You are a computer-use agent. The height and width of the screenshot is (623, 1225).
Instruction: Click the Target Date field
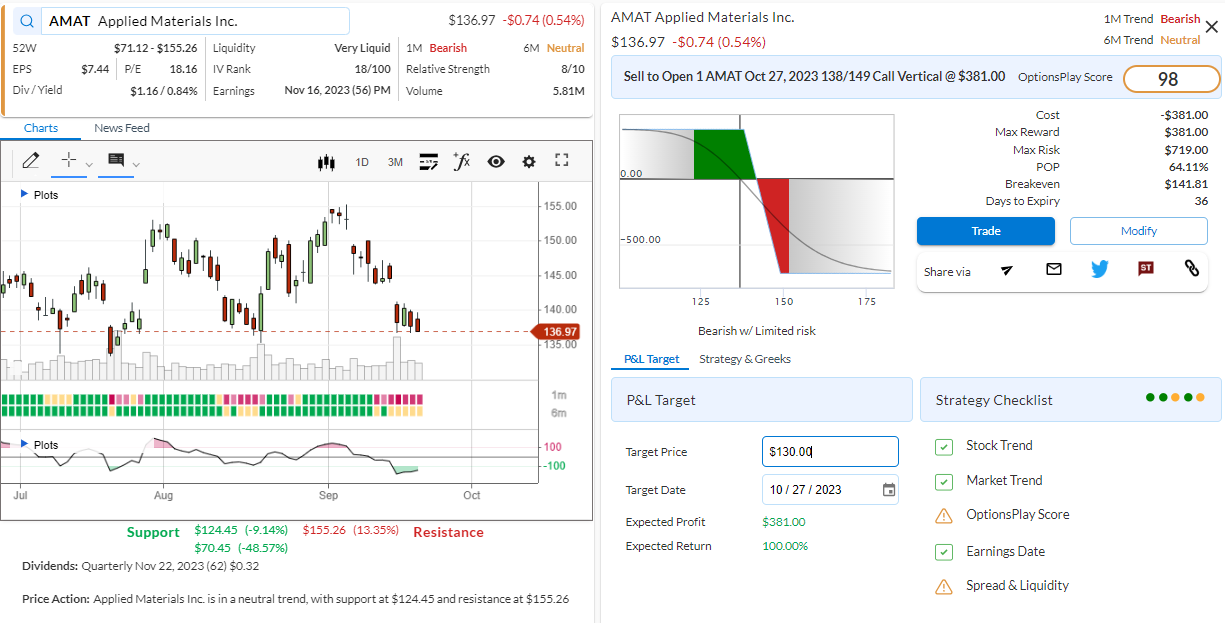830,490
